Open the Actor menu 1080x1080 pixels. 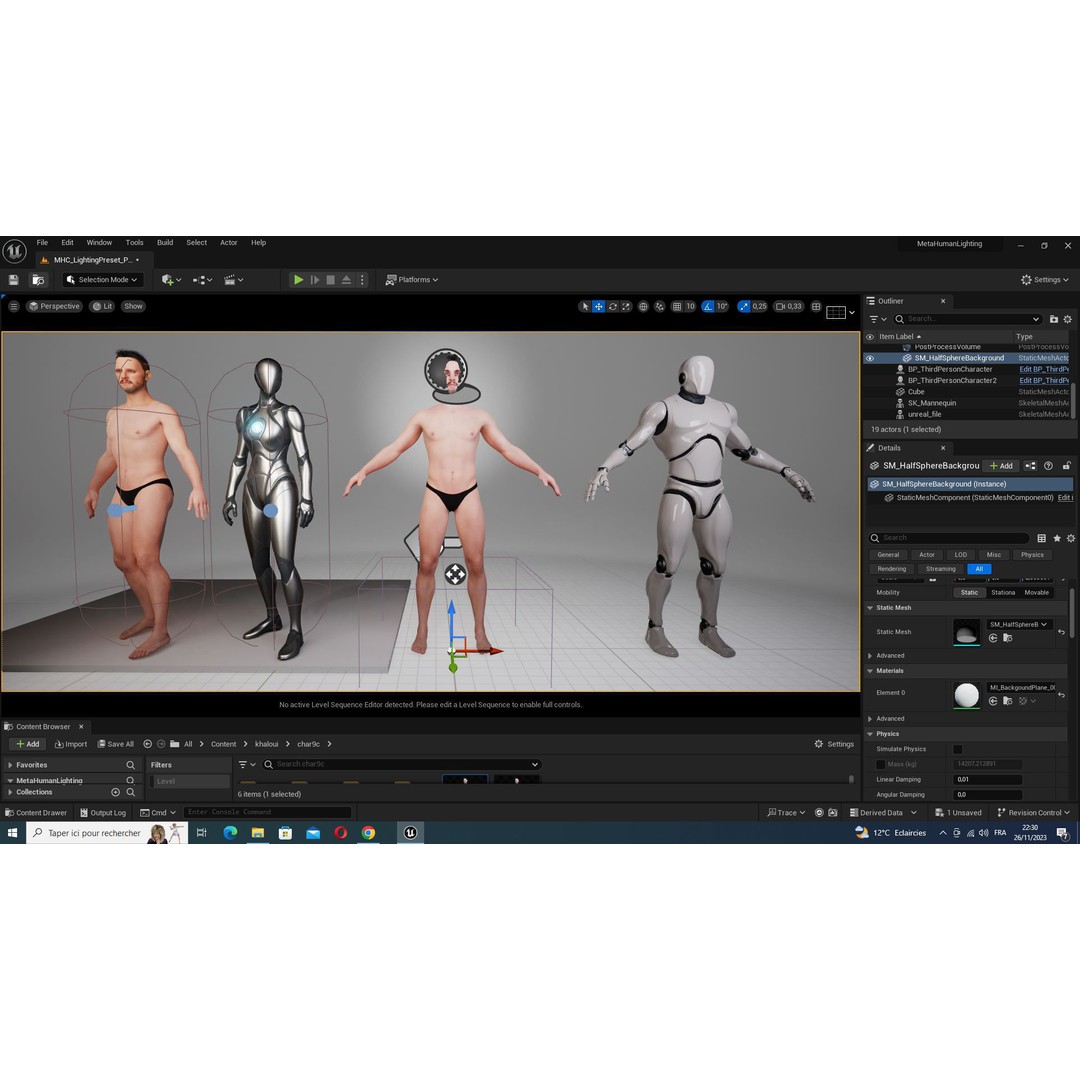229,242
